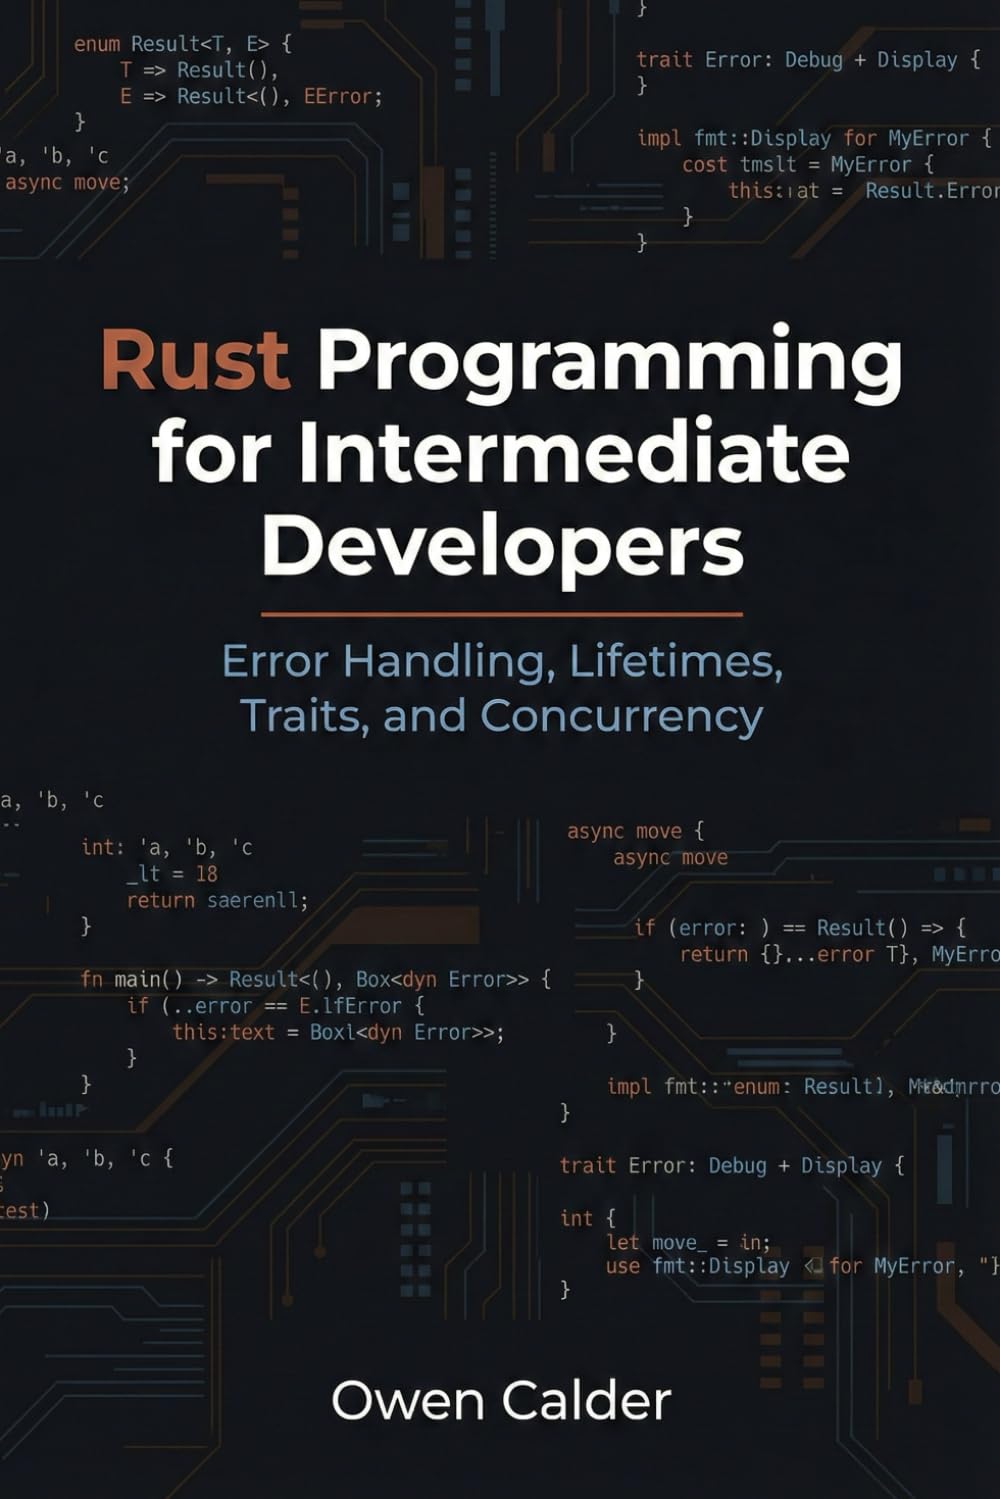Image resolution: width=1000 pixels, height=1499 pixels.
Task: Select the title line "for Intermediate"
Action: [501, 453]
